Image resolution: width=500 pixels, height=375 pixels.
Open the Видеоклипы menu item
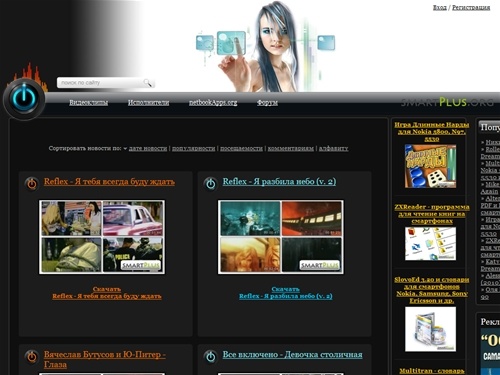(89, 102)
